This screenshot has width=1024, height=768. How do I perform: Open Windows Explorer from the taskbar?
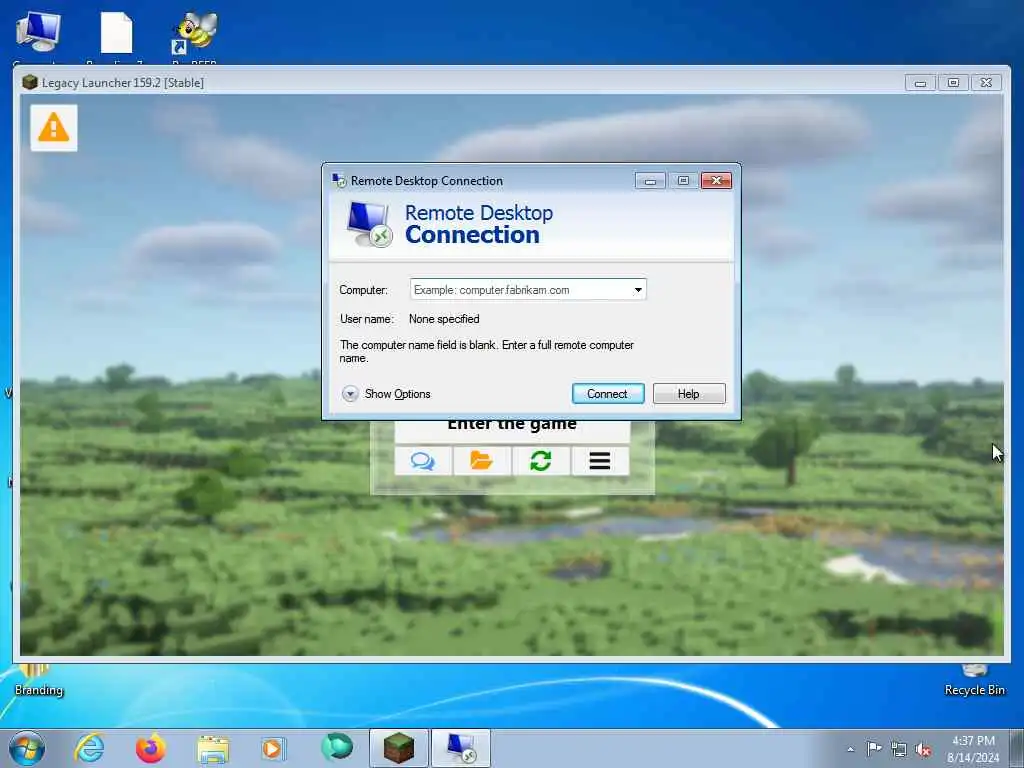213,748
